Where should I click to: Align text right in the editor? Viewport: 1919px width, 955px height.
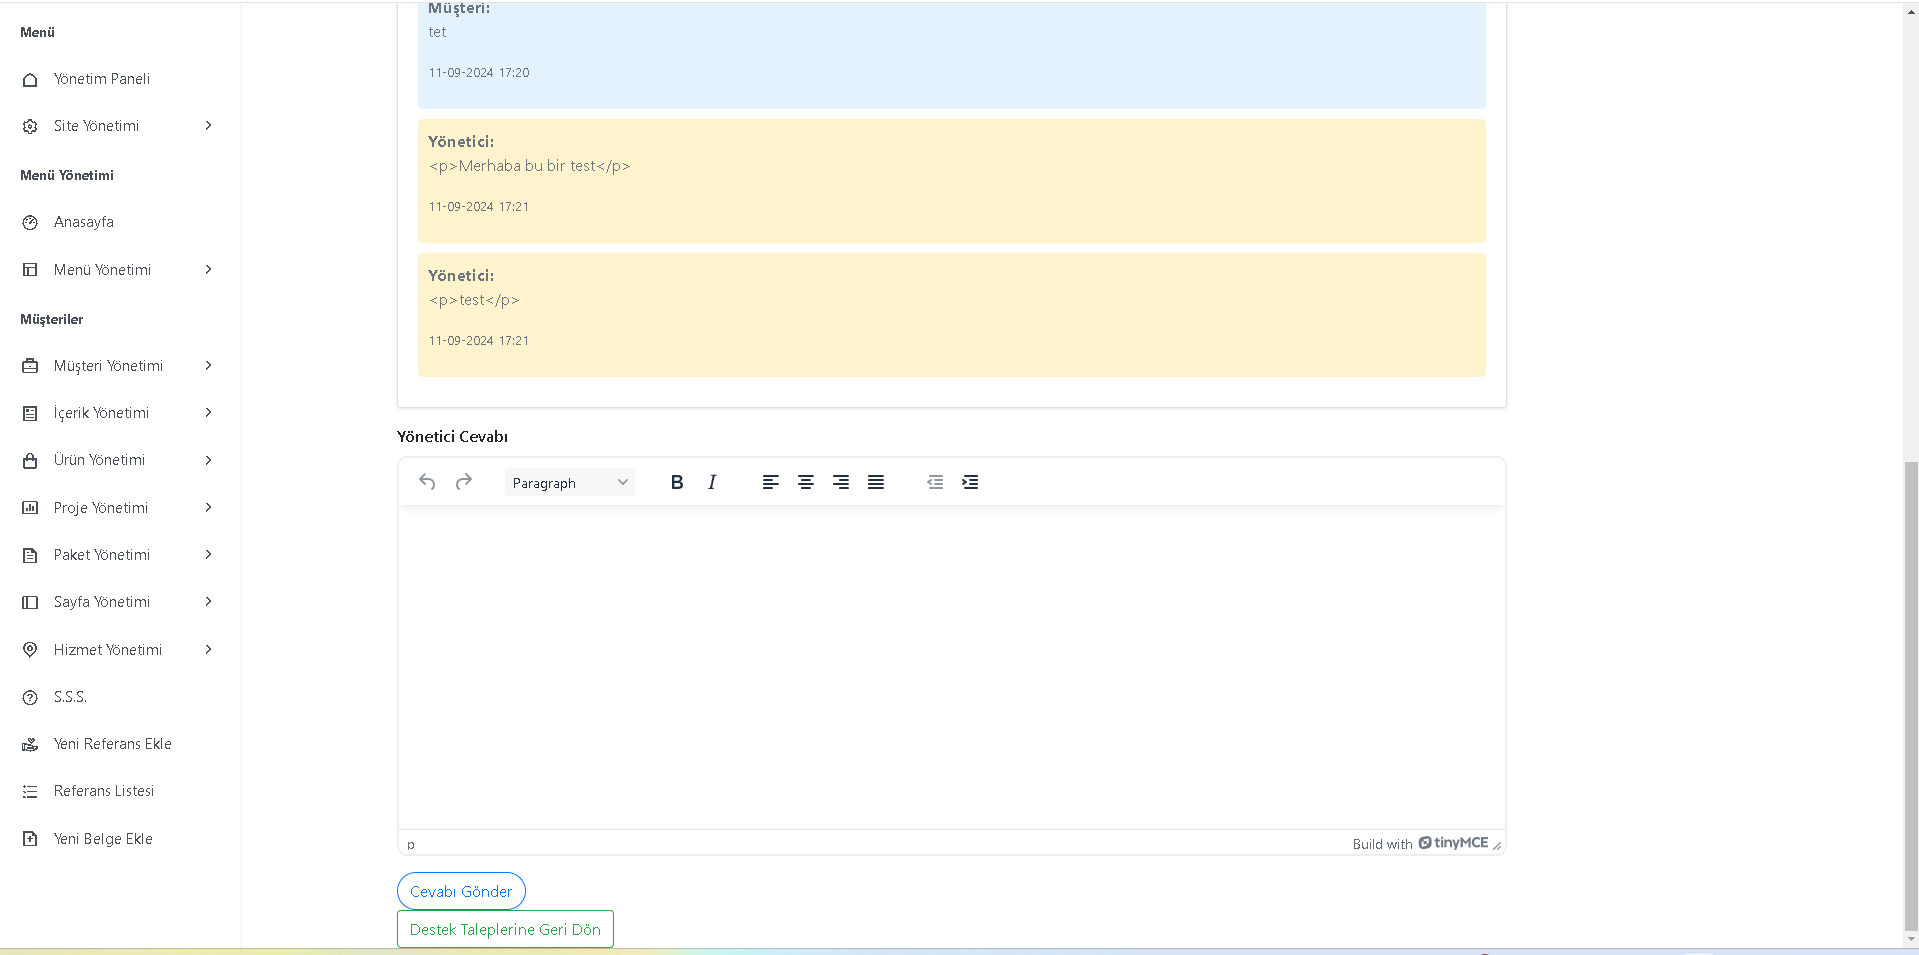click(841, 482)
